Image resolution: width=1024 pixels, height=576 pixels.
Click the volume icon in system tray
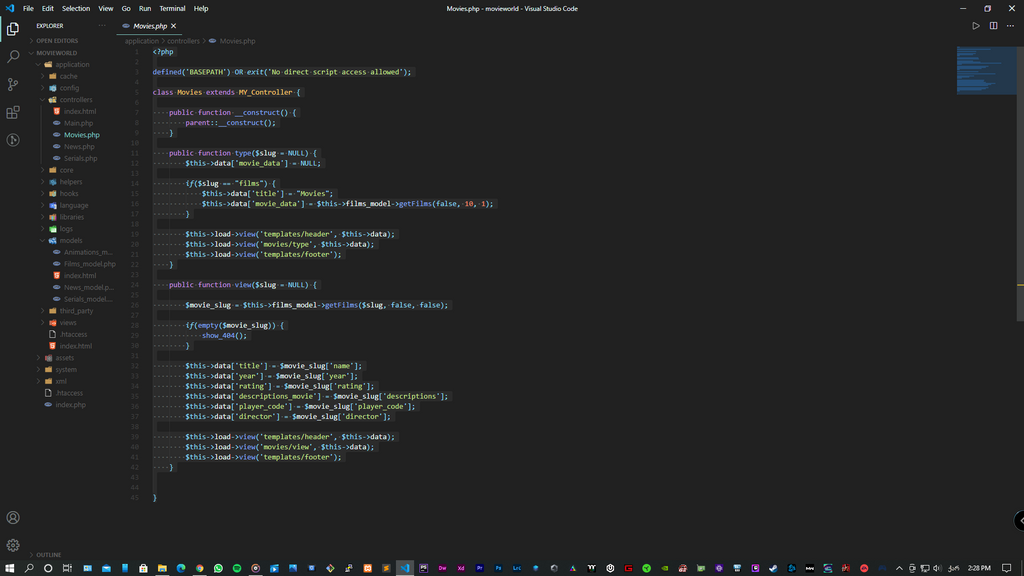coord(937,568)
